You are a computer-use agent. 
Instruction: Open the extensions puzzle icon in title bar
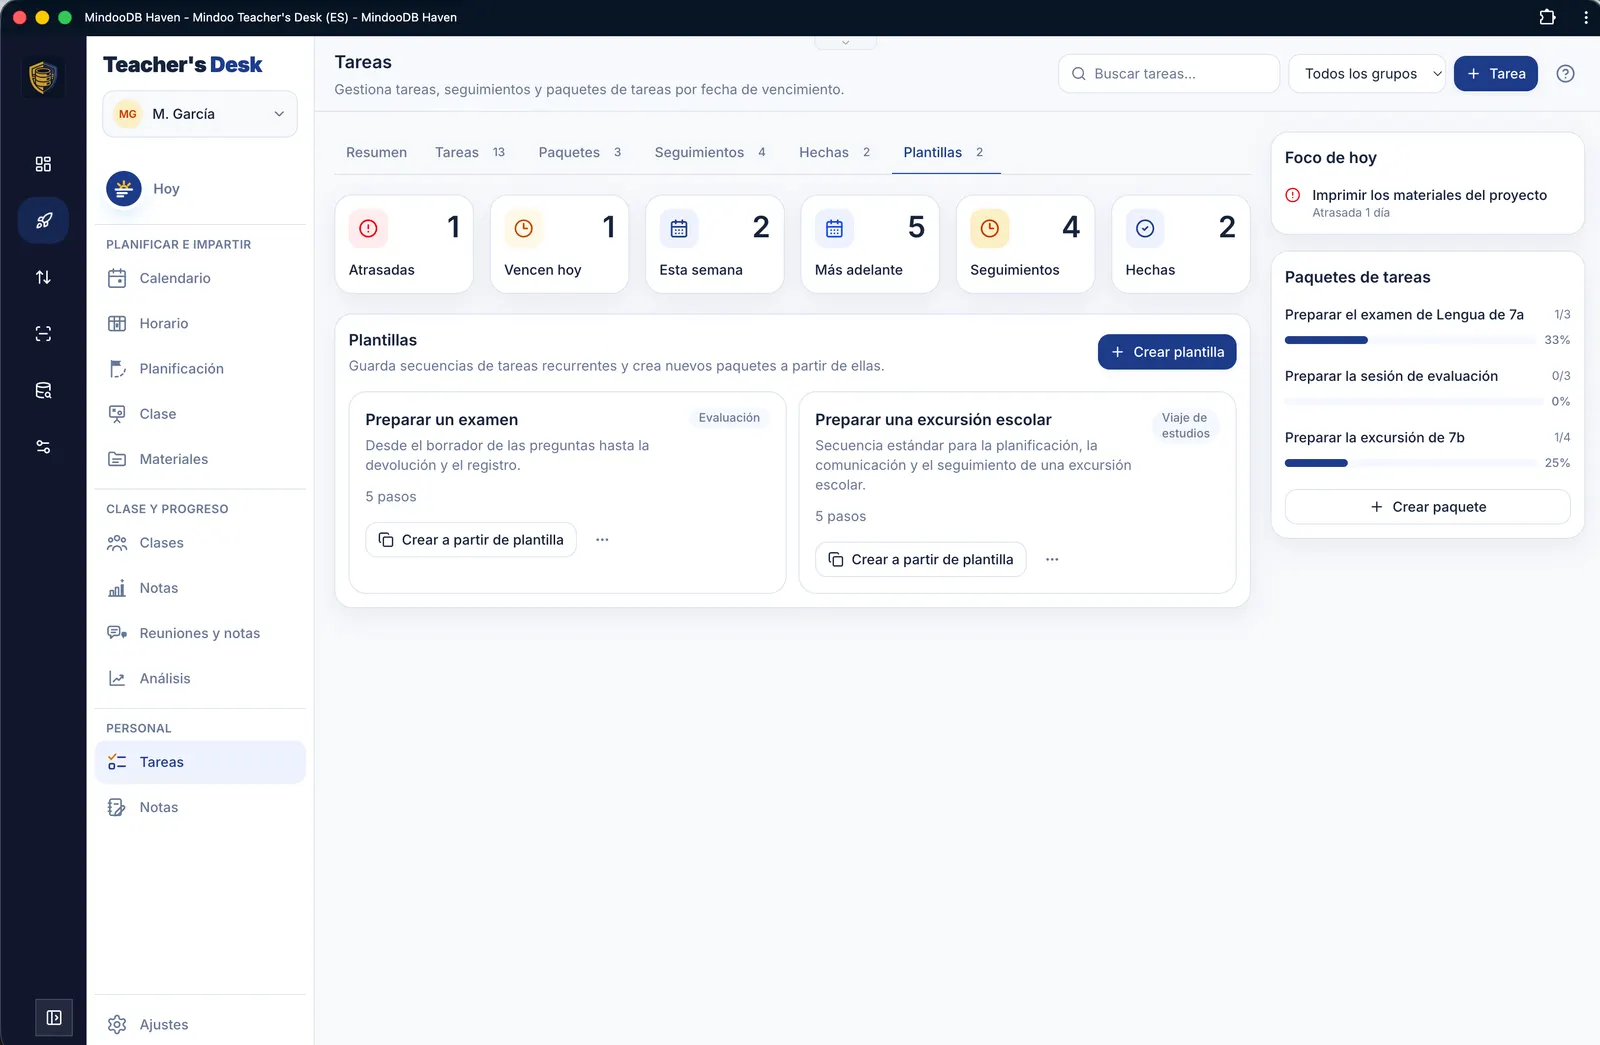point(1547,17)
